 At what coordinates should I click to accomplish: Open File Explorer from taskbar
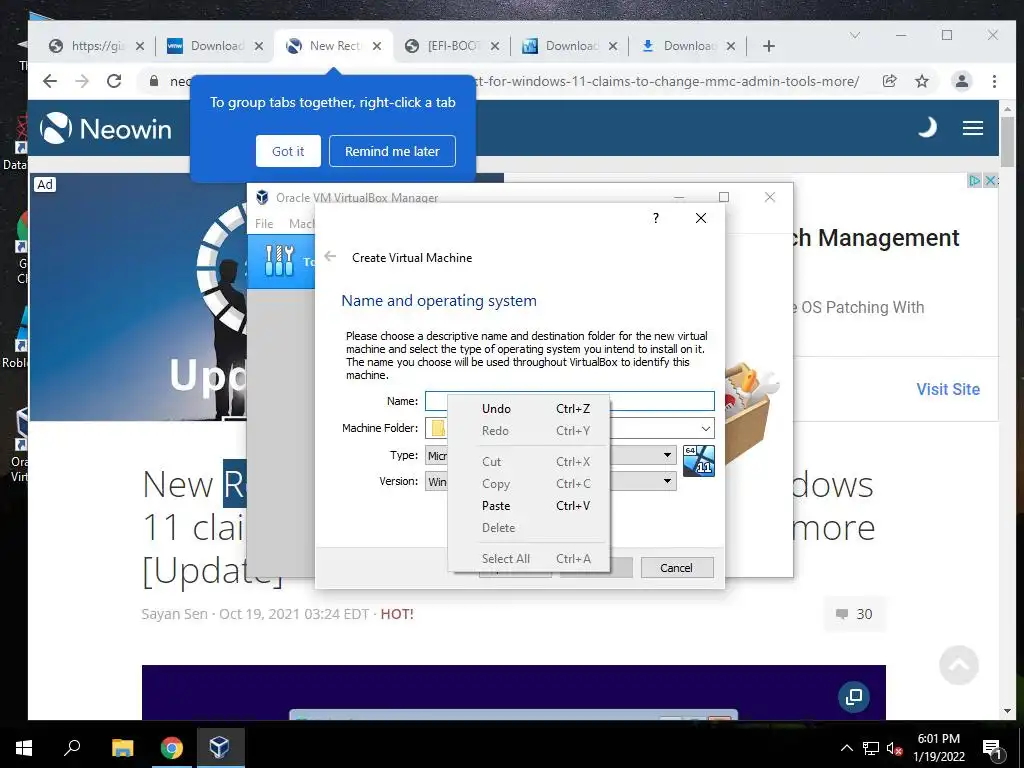pyautogui.click(x=122, y=748)
